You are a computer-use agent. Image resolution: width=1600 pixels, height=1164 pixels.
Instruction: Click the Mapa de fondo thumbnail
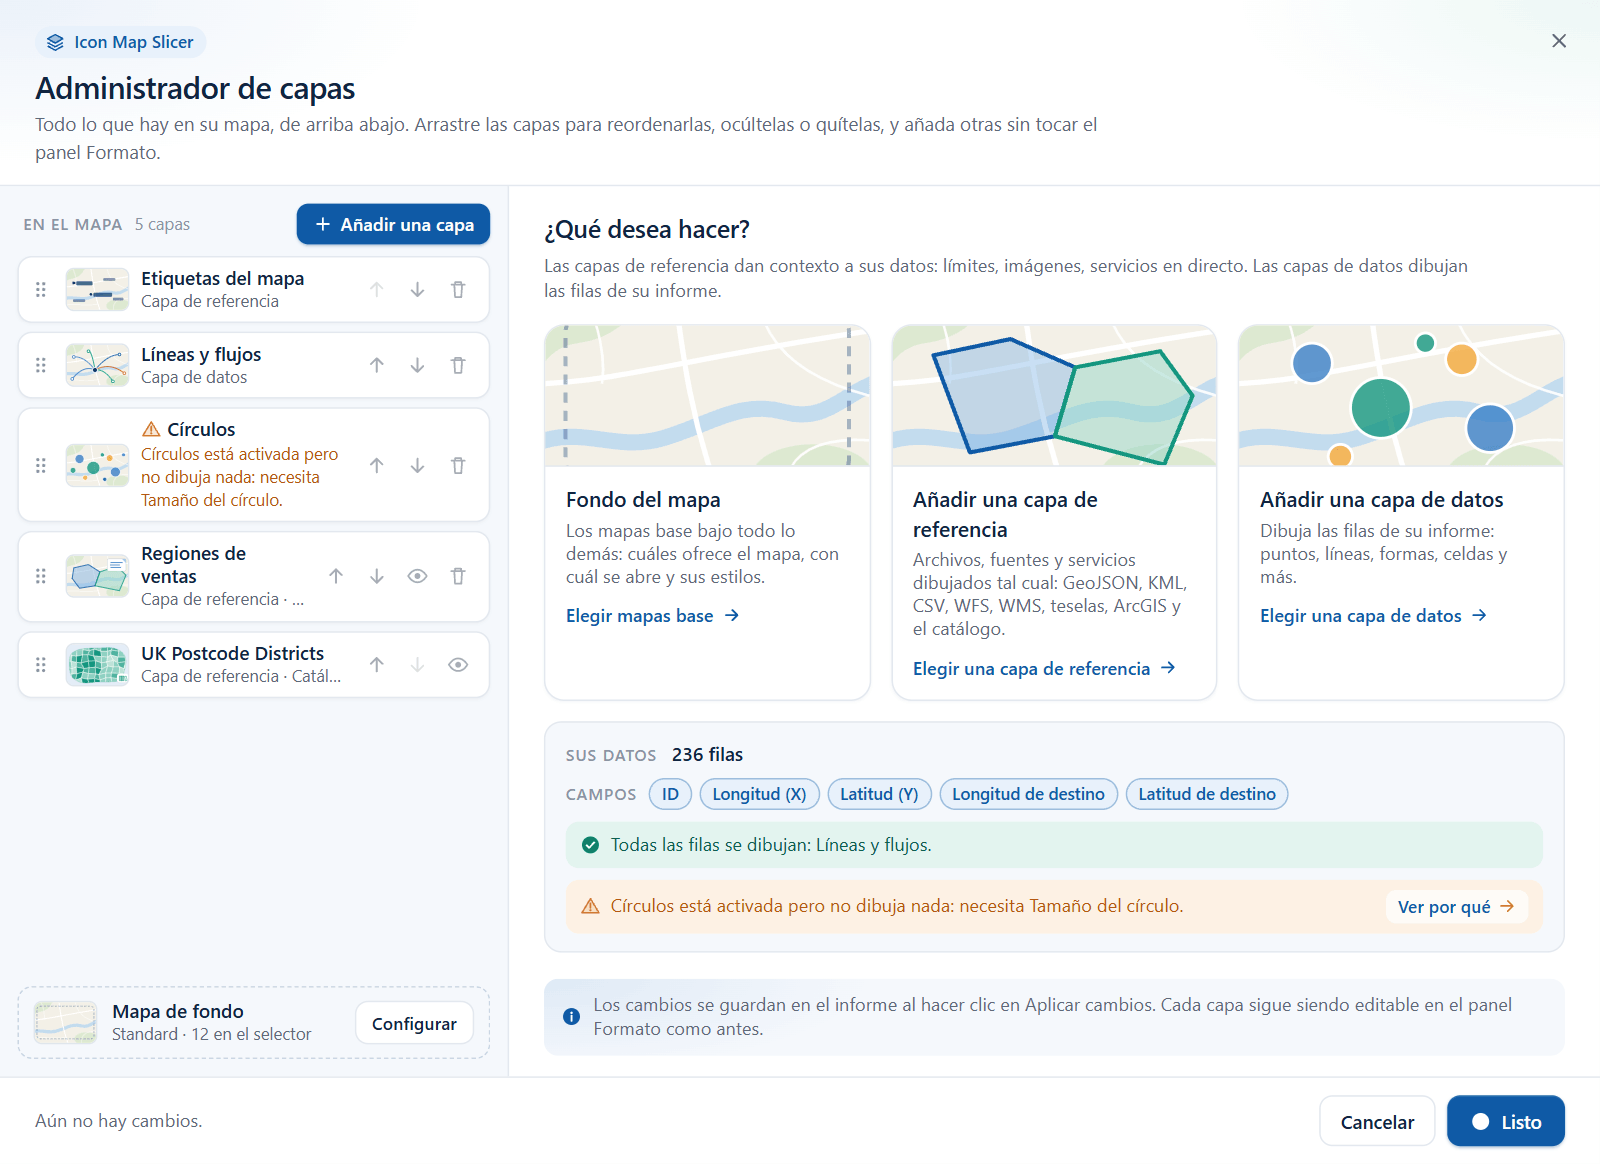(65, 1023)
